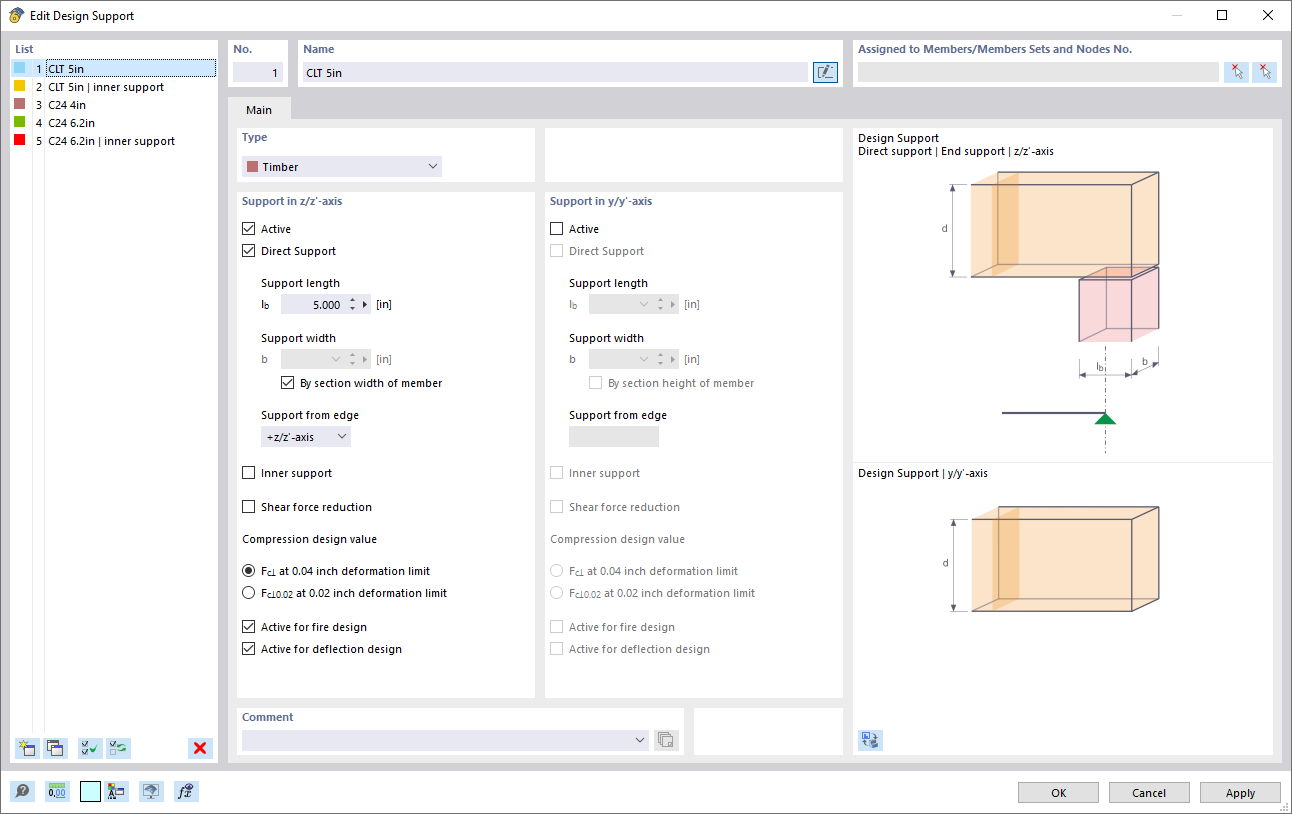This screenshot has height=814, width=1292.
Task: Select all list entries with checkmark icon
Action: pyautogui.click(x=89, y=748)
